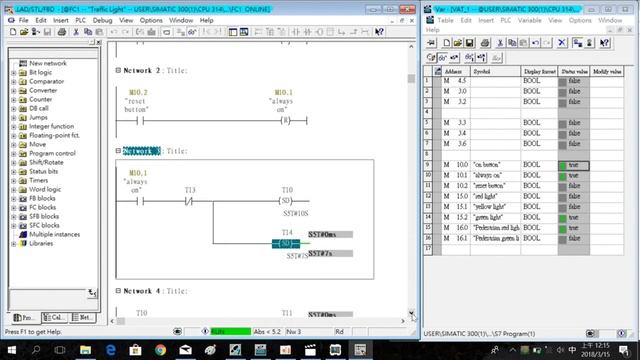Toggle the Details pane button in LAD toolbar

pos(244,32)
